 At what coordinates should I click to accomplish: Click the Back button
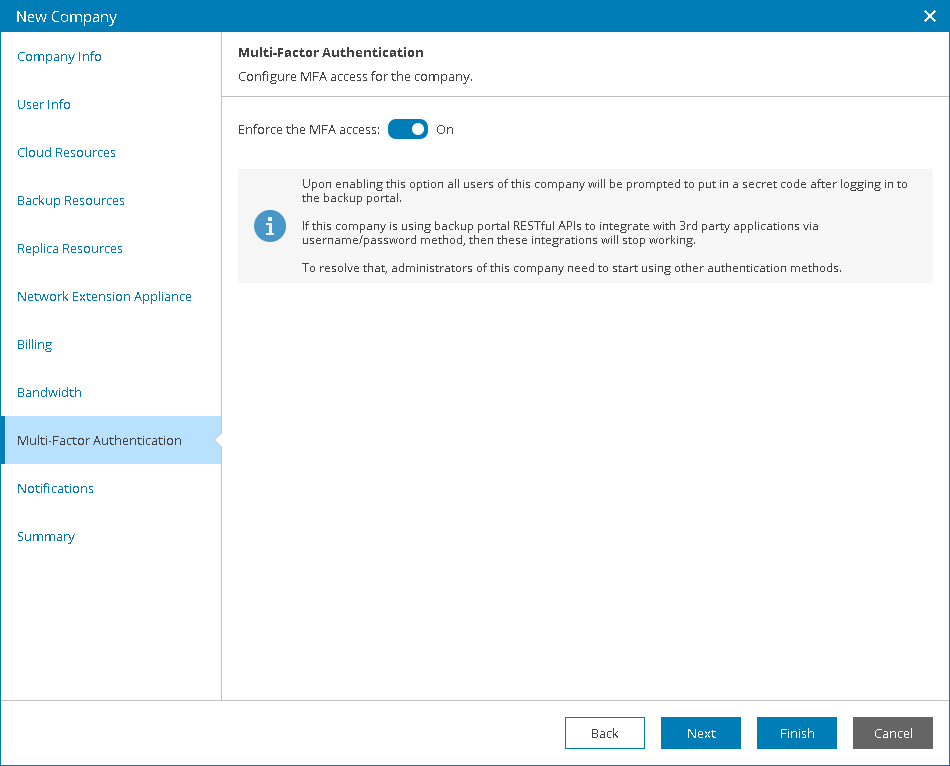[x=605, y=733]
